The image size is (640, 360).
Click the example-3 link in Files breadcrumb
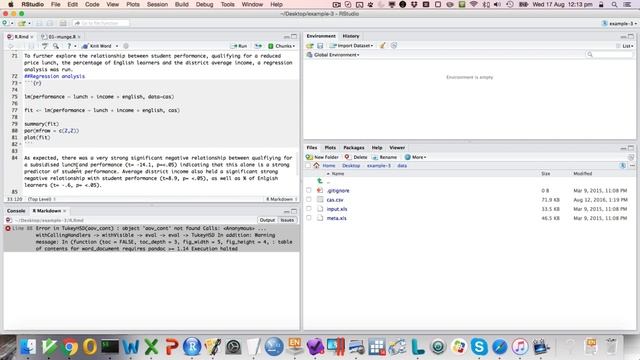[x=379, y=166]
